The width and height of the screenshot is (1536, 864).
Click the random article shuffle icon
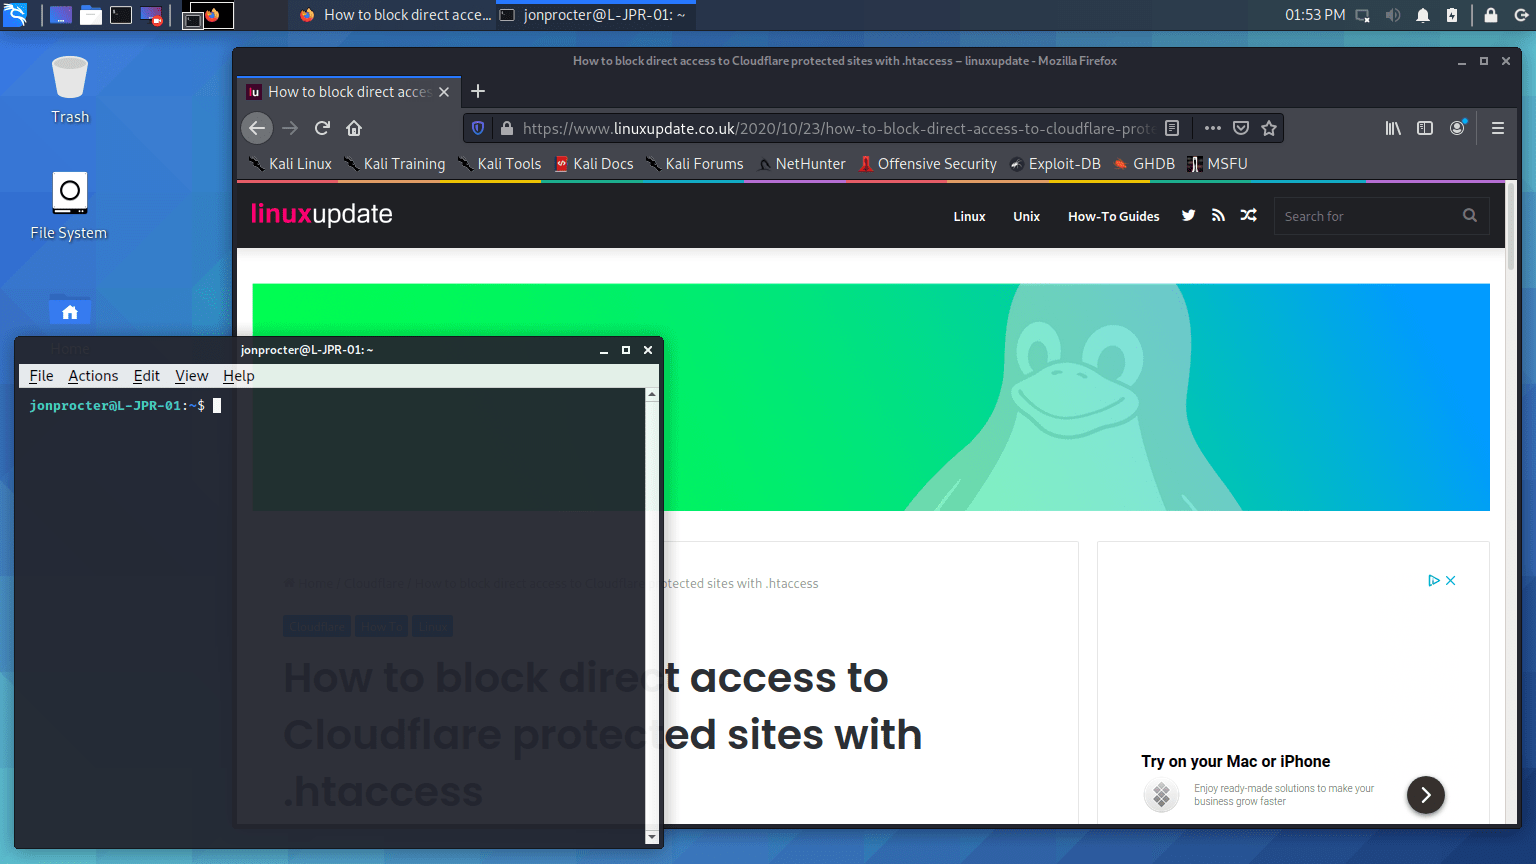tap(1249, 215)
